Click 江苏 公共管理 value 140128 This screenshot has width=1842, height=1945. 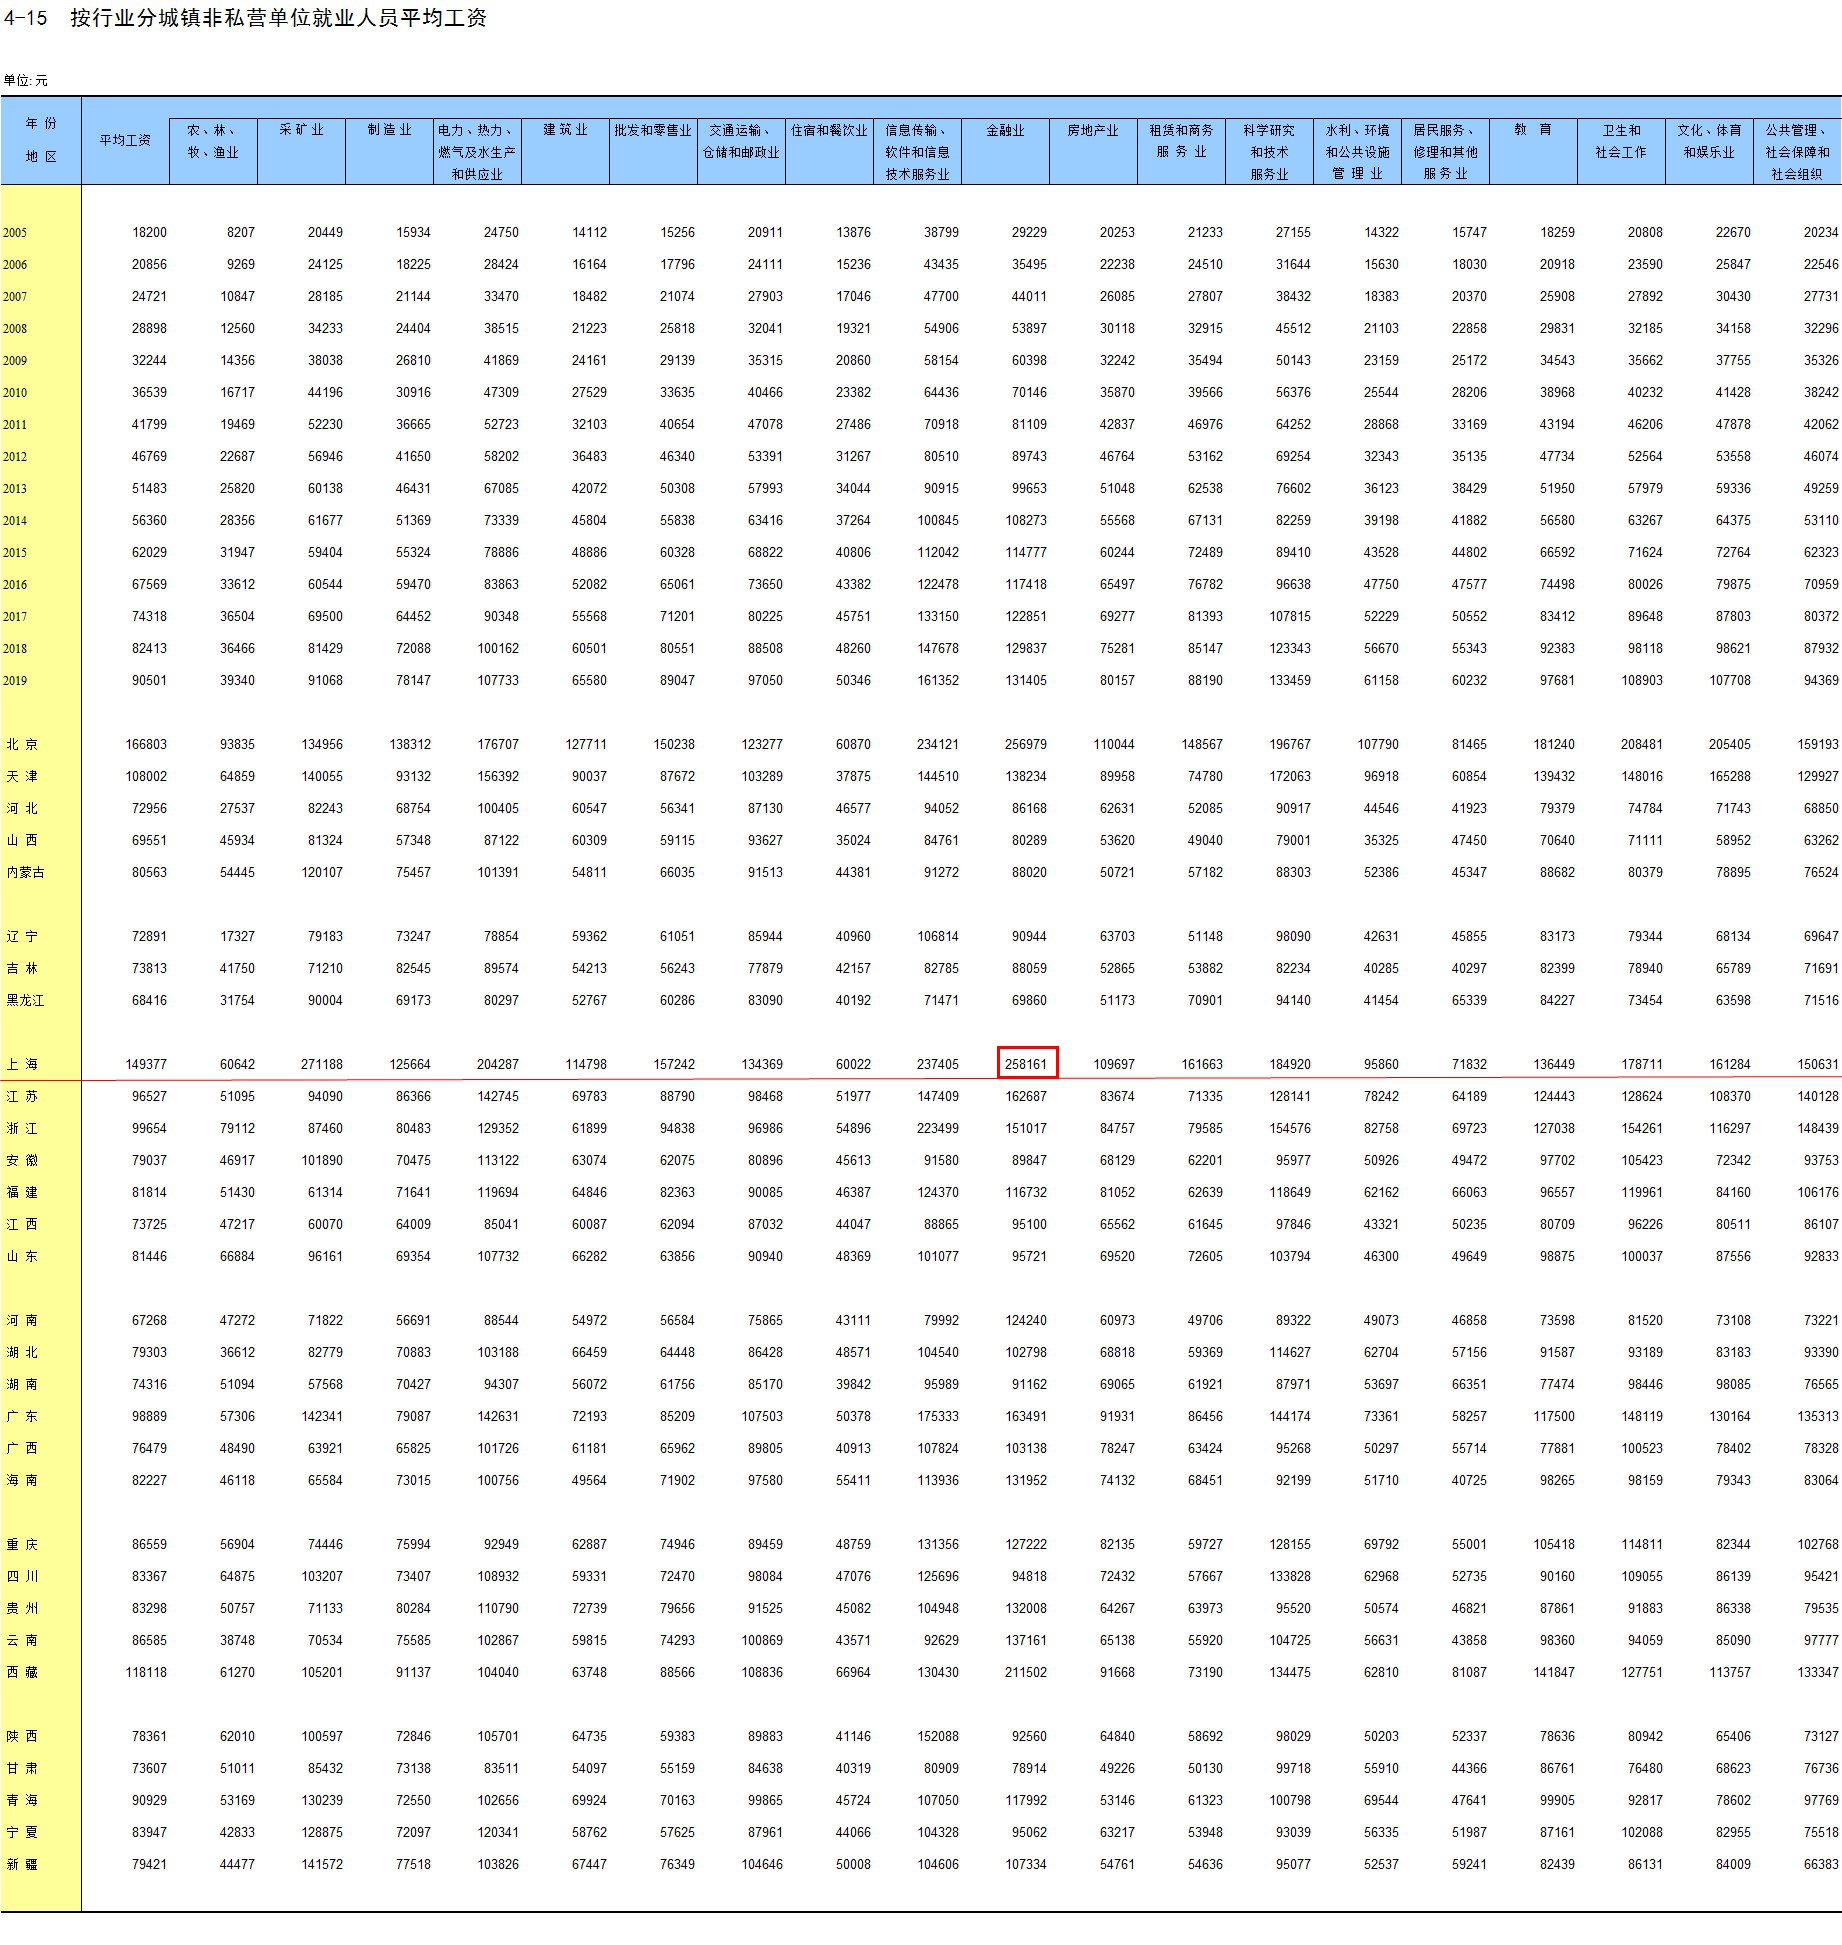[x=1818, y=1097]
